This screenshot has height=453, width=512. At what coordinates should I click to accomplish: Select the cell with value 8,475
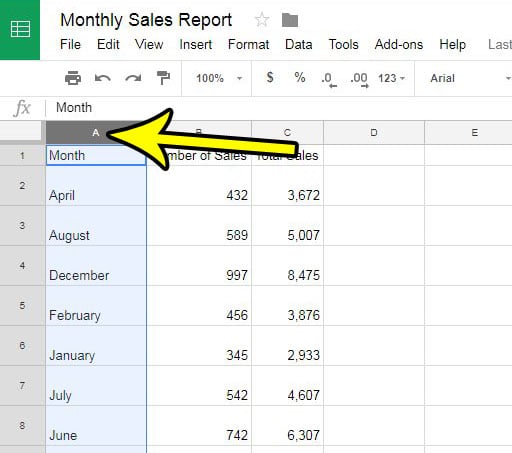[287, 266]
